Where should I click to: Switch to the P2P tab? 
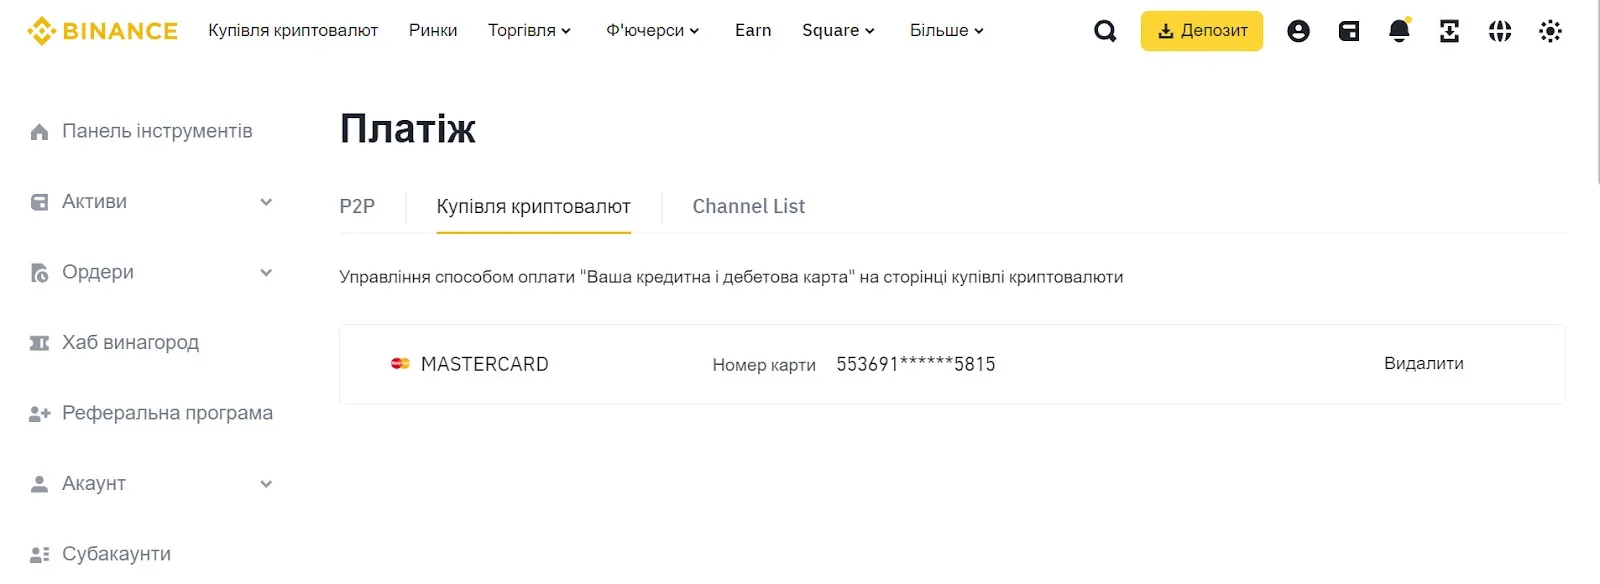tap(357, 206)
